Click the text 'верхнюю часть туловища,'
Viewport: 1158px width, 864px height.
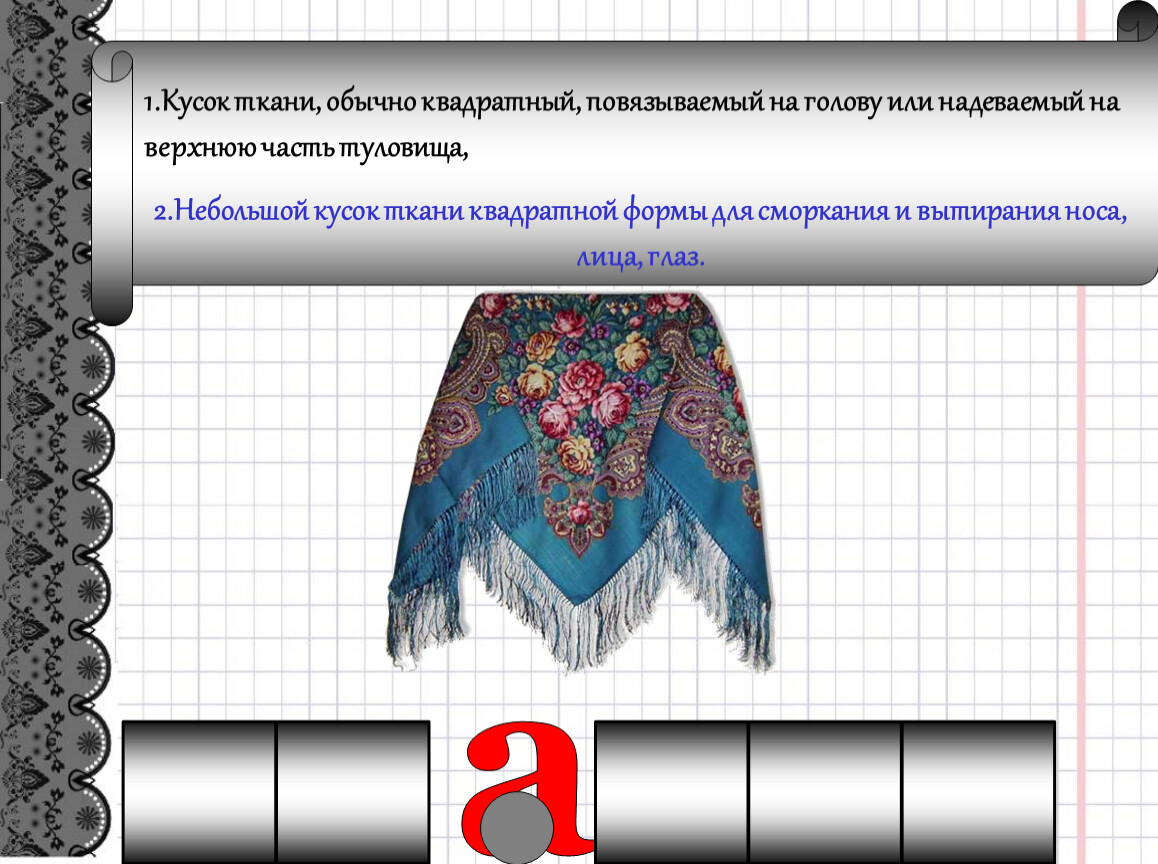pyautogui.click(x=306, y=148)
